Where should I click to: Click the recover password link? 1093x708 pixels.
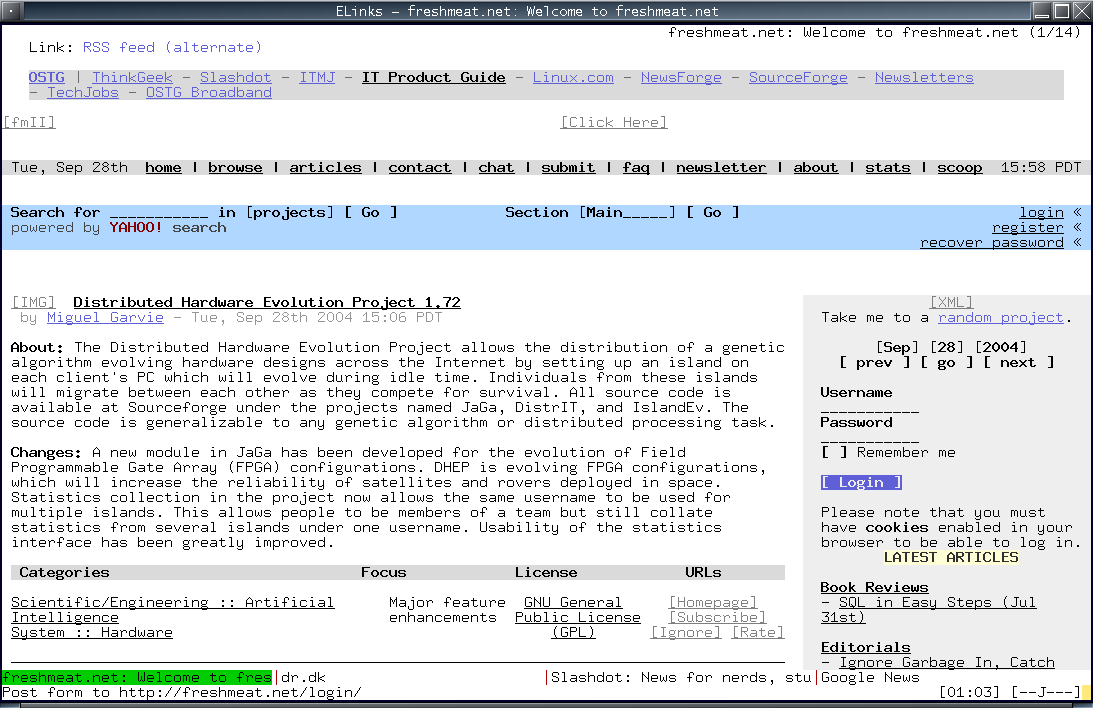coord(992,243)
